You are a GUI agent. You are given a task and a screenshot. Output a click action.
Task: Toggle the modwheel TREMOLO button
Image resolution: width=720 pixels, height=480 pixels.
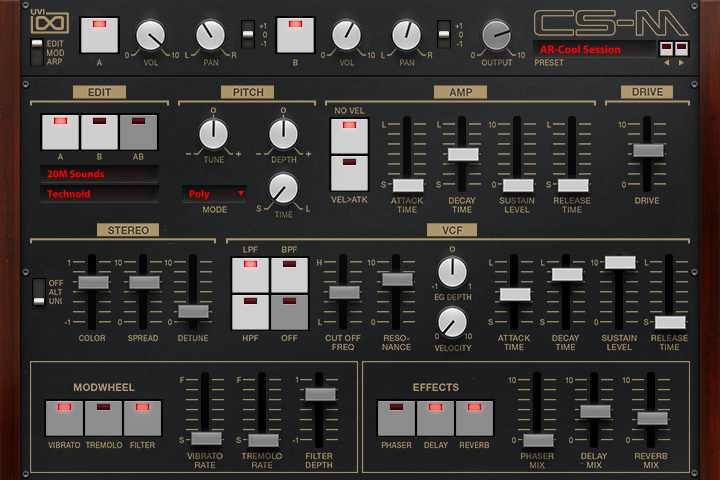[x=103, y=418]
